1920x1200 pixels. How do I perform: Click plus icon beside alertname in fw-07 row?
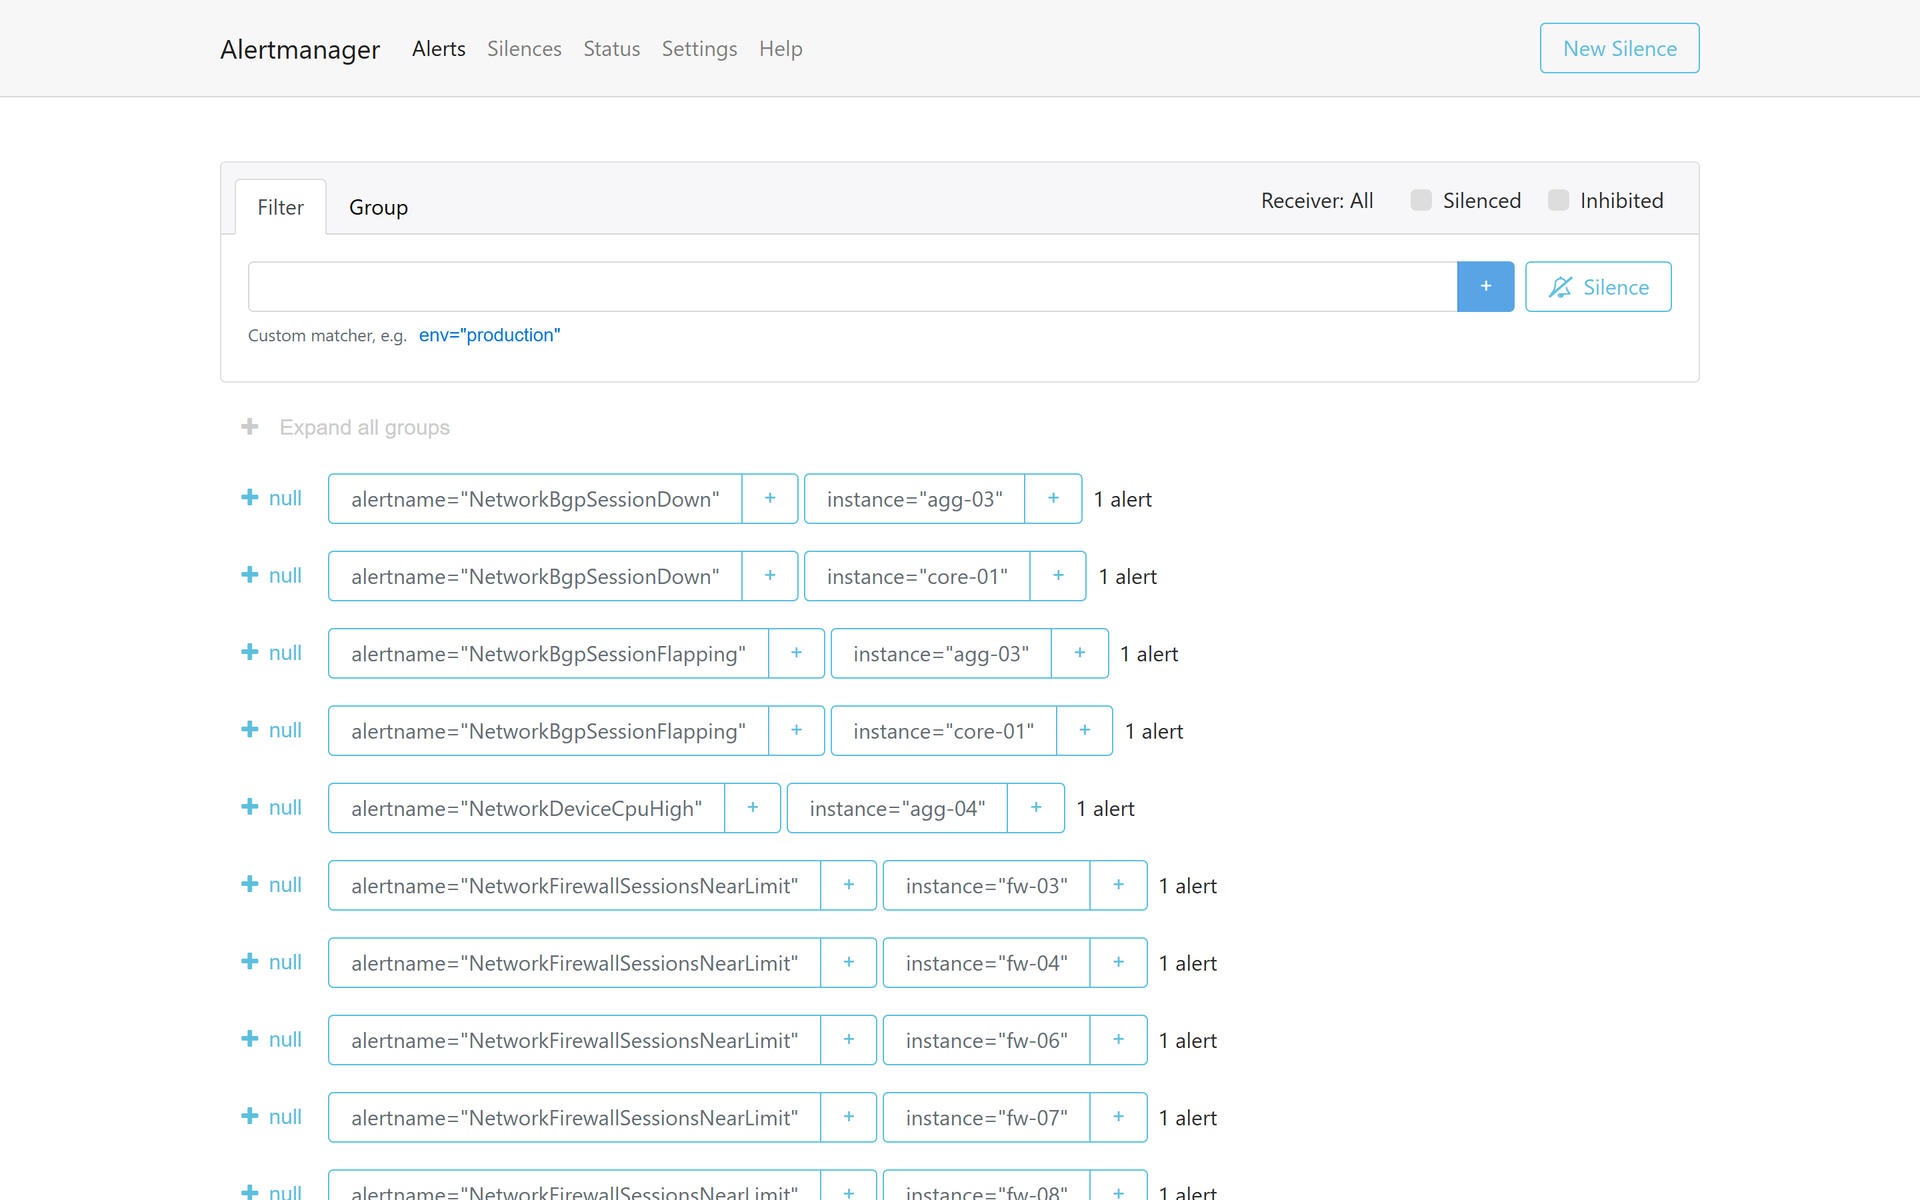[848, 1117]
